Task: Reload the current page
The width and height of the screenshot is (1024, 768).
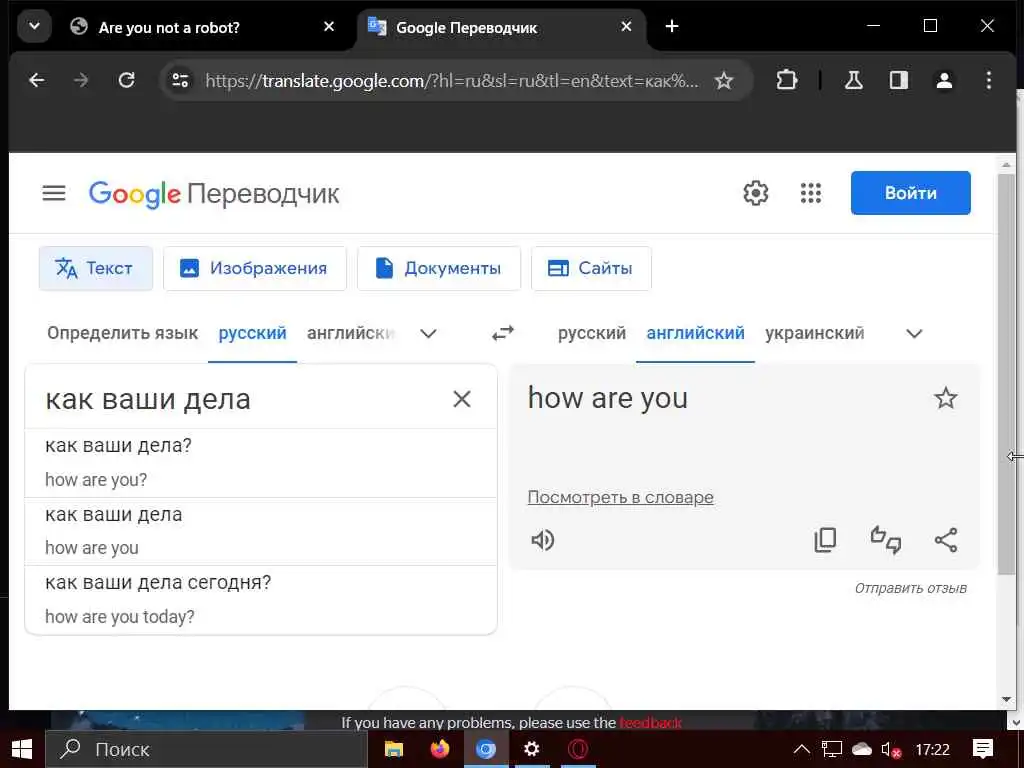Action: click(126, 80)
